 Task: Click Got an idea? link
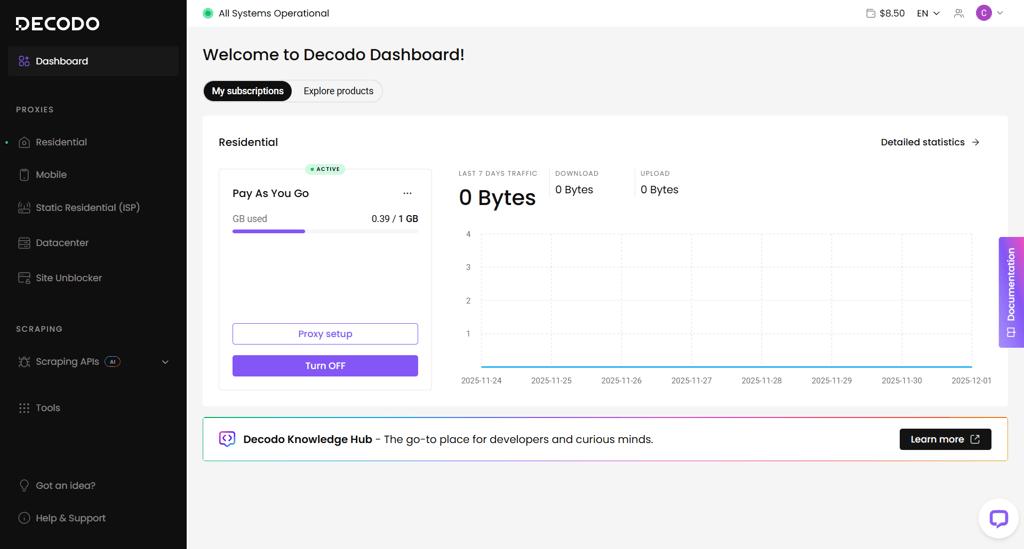coord(65,486)
